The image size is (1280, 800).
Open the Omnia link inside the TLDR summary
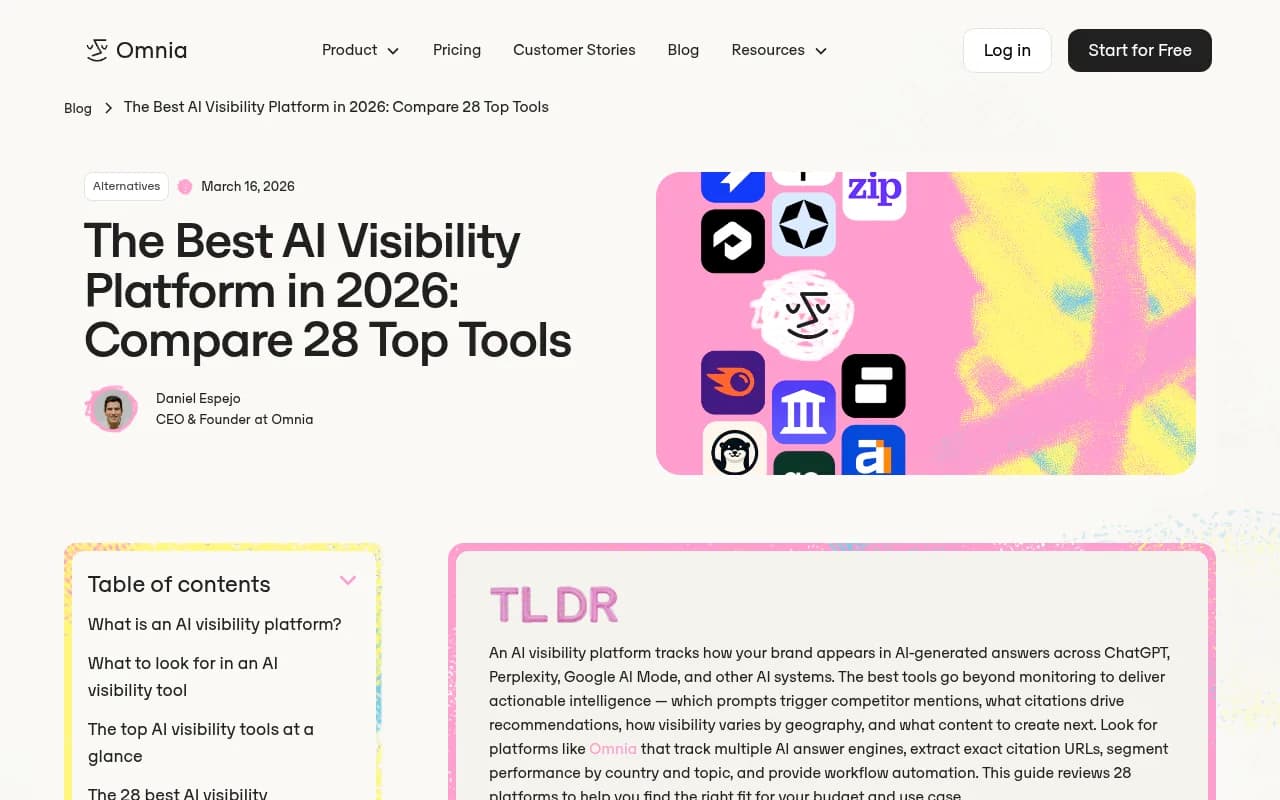coord(613,748)
